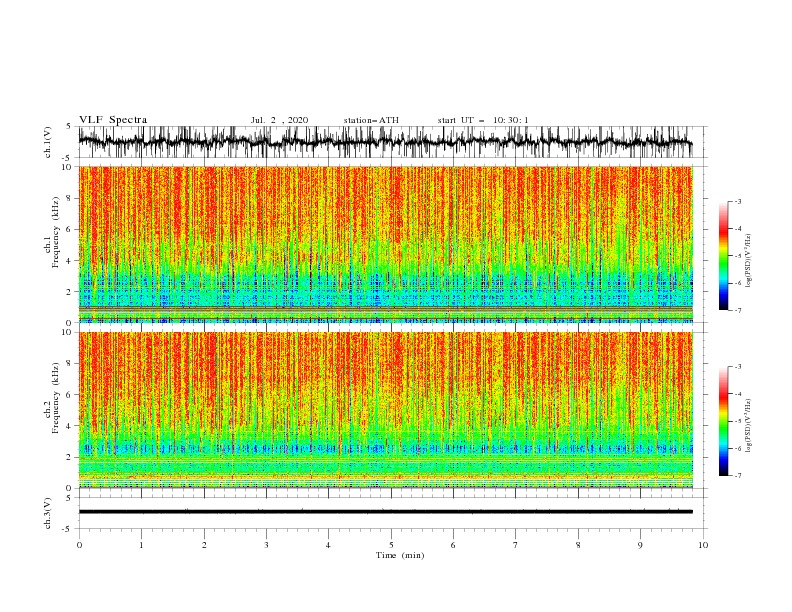
Task: Click the "10" kHz tick on ch.1 axis
Action: click(68, 167)
